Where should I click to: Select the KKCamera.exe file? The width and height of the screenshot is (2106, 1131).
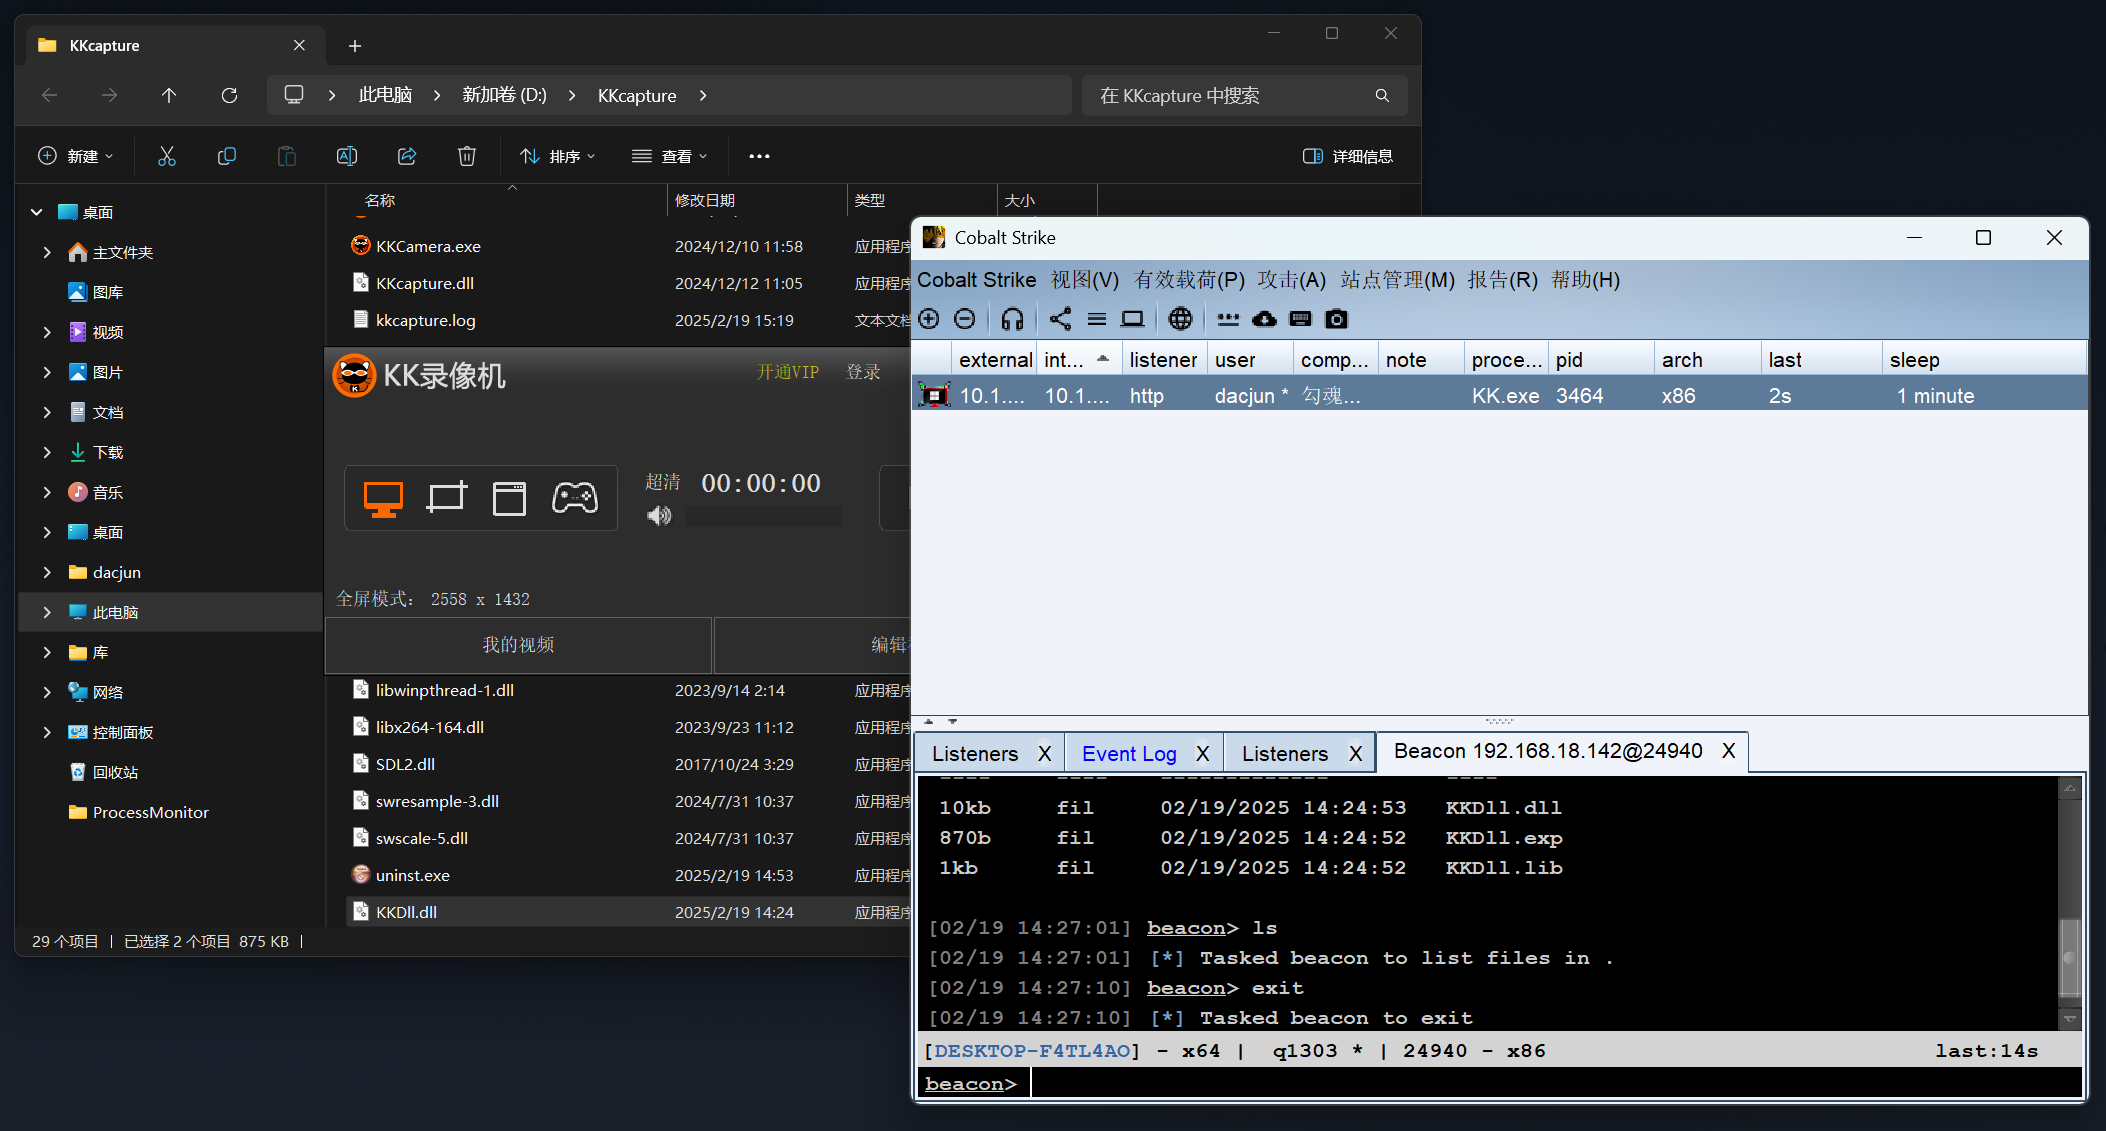(428, 246)
